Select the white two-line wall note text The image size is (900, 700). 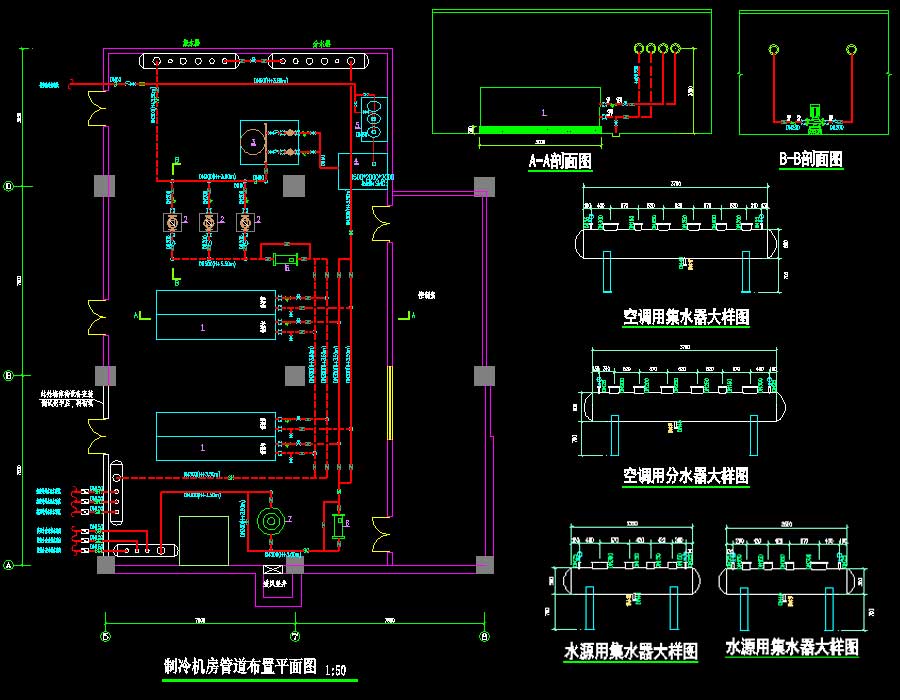67,399
